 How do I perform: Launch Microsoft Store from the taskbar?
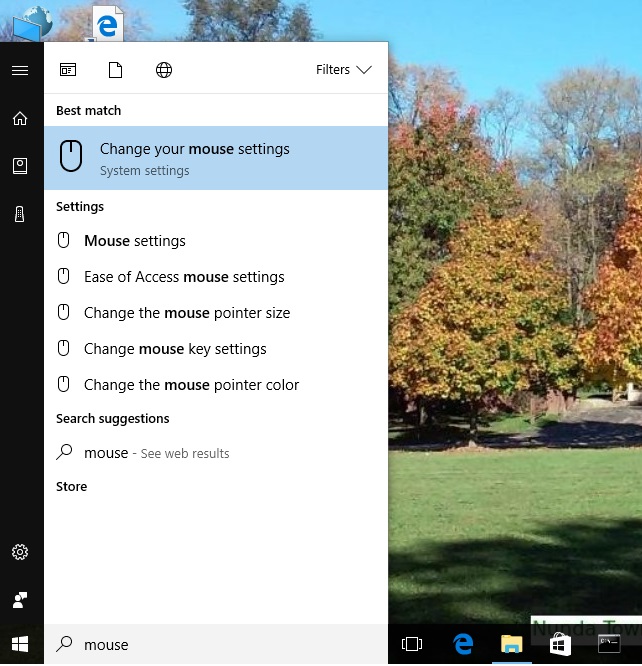coord(560,645)
